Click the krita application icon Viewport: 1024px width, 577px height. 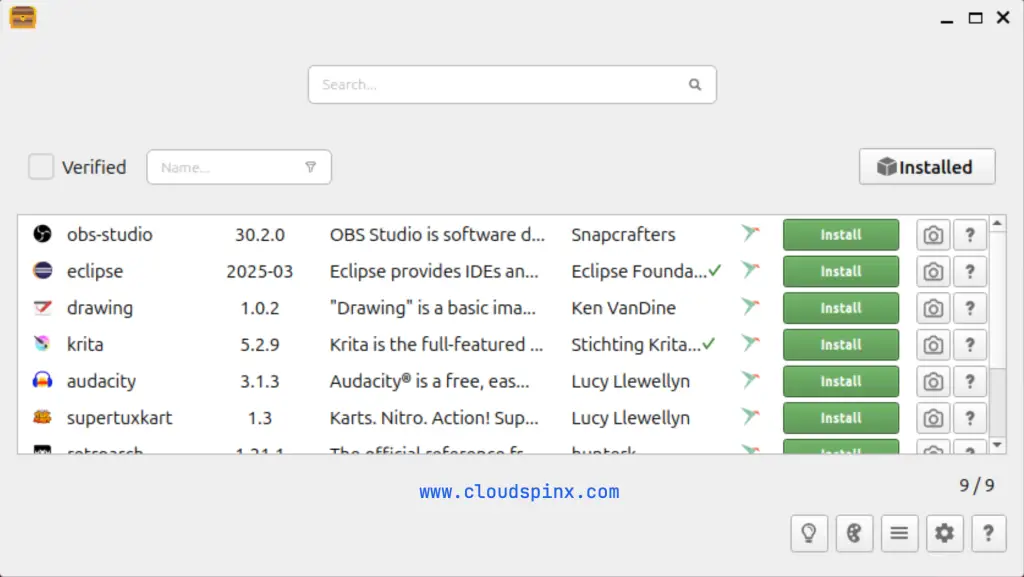click(x=41, y=344)
